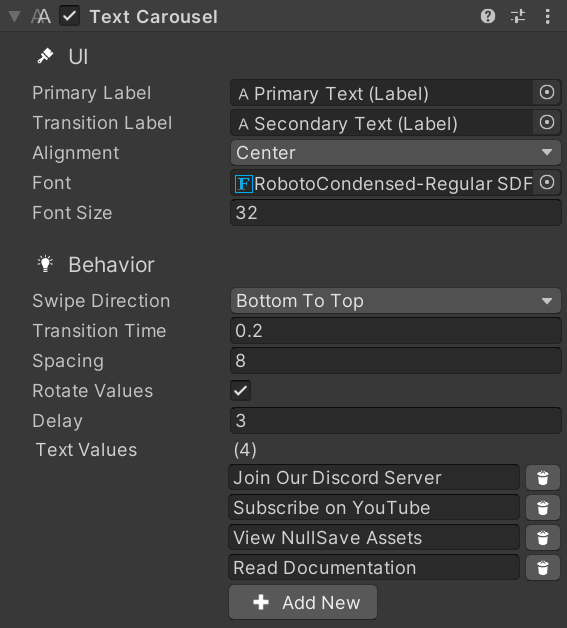This screenshot has height=628, width=567.
Task: Select the Spacing value field
Action: click(x=396, y=360)
